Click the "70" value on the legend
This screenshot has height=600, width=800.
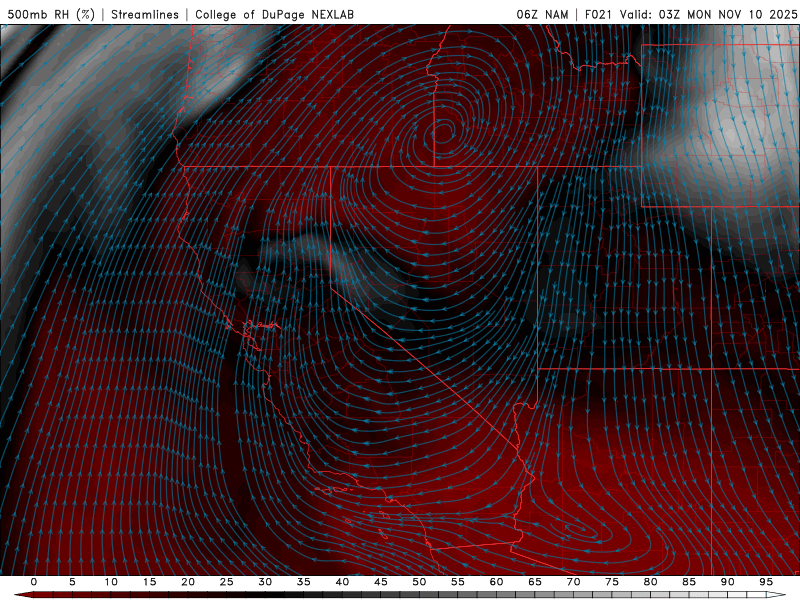(573, 582)
